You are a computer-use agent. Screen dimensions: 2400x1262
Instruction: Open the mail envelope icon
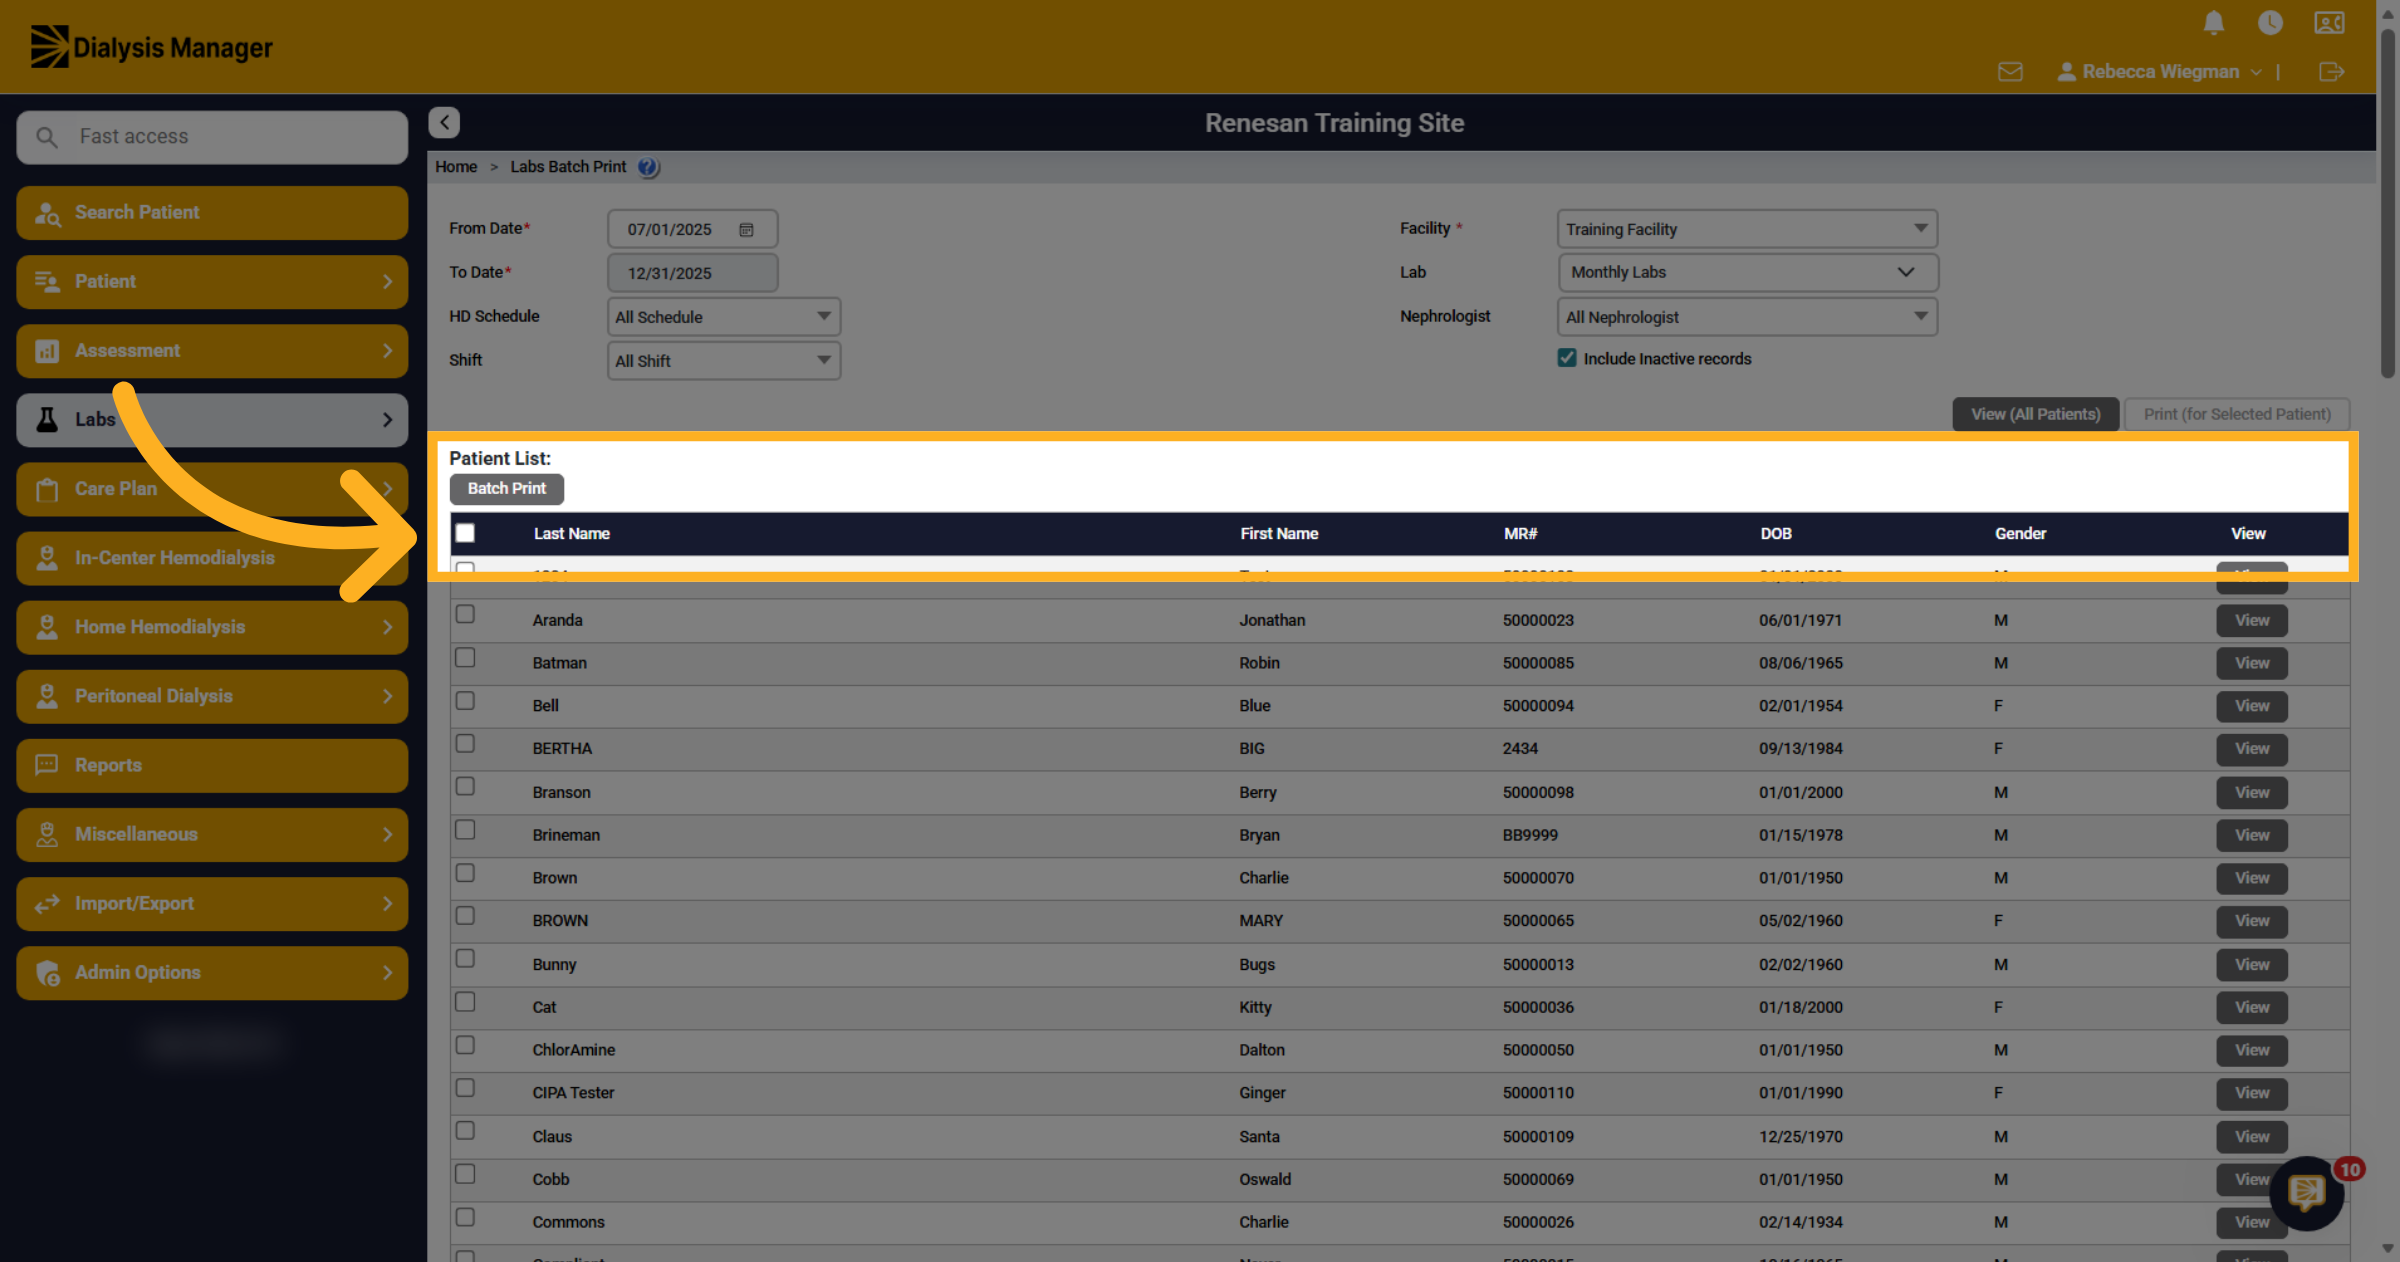tap(2010, 72)
